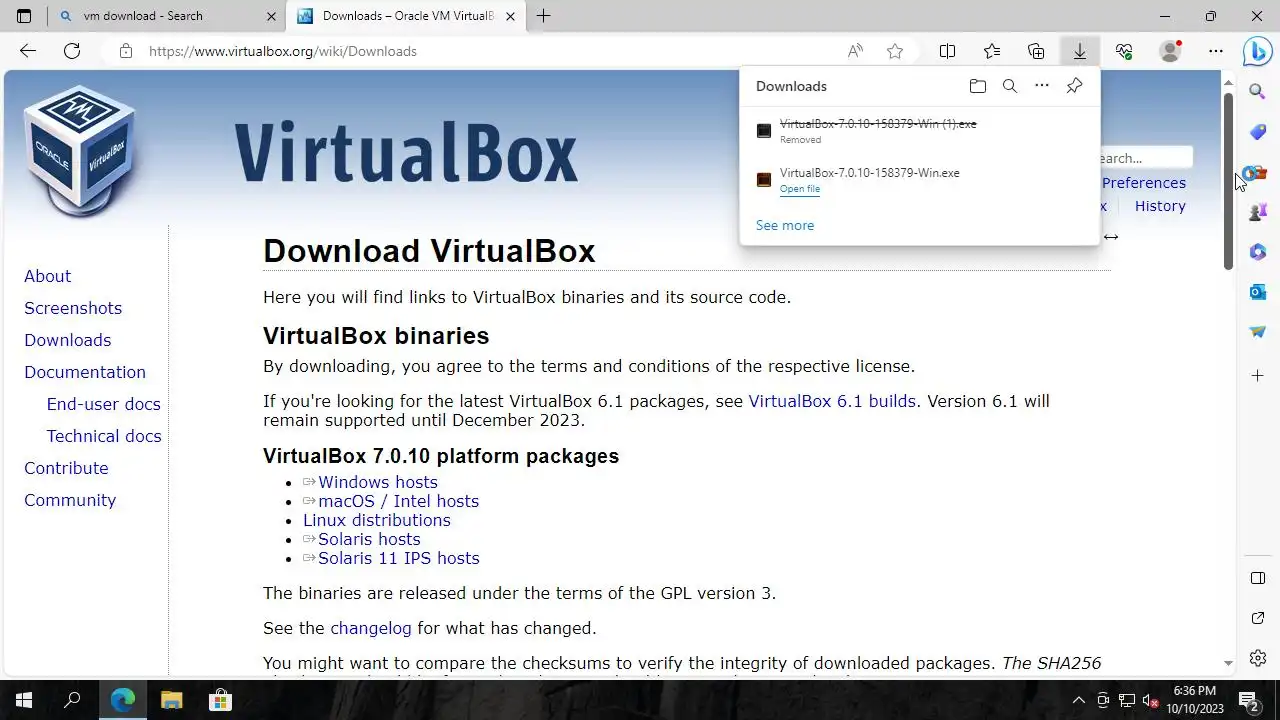Viewport: 1280px width, 720px height.
Task: Click the VirtualBox-7.0.10-158379-Win.exe file name
Action: point(870,173)
